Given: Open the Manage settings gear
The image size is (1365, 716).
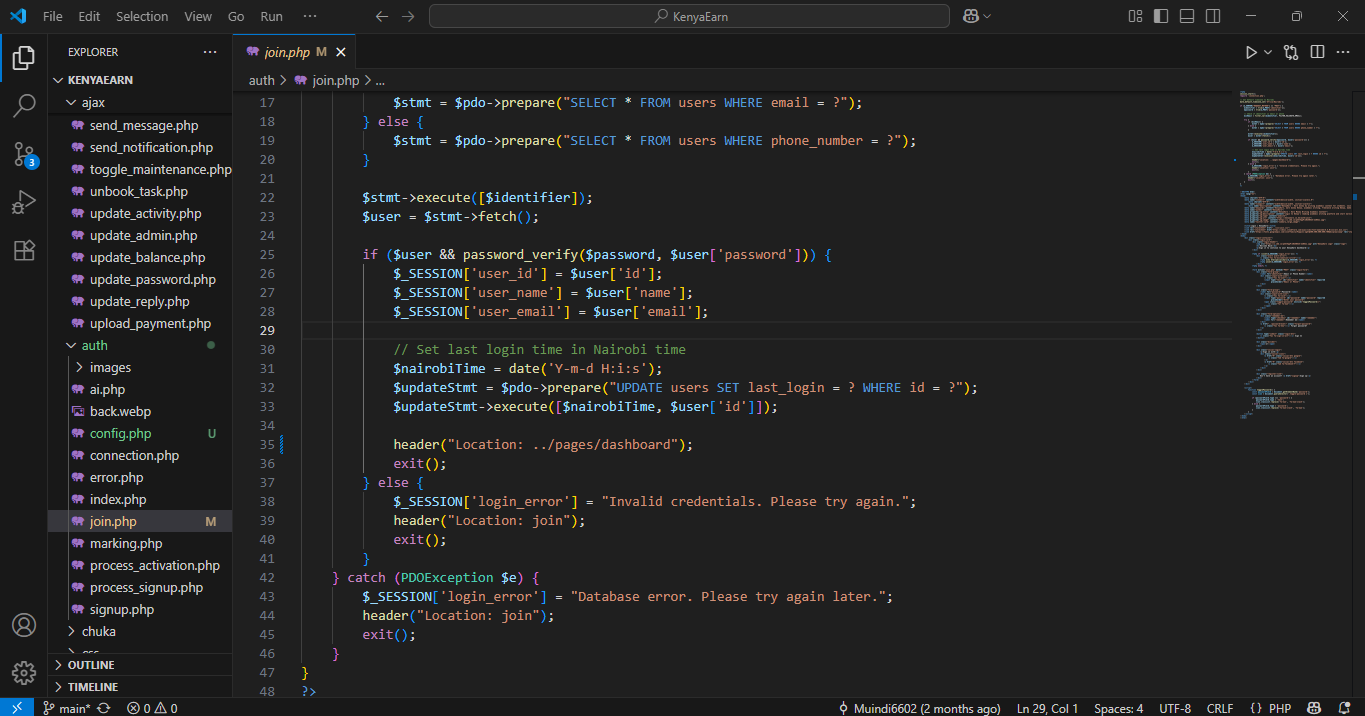Looking at the screenshot, I should tap(24, 672).
